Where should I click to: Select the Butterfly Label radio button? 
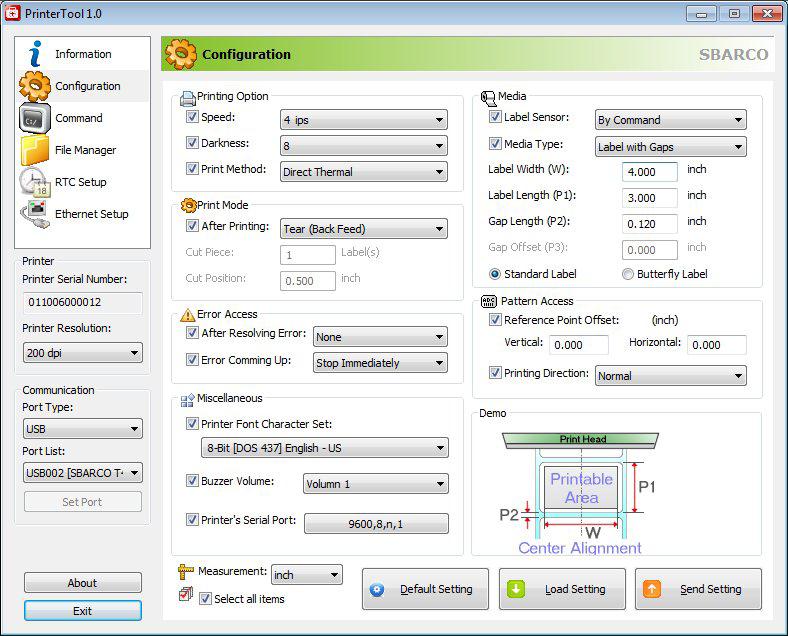coord(628,274)
